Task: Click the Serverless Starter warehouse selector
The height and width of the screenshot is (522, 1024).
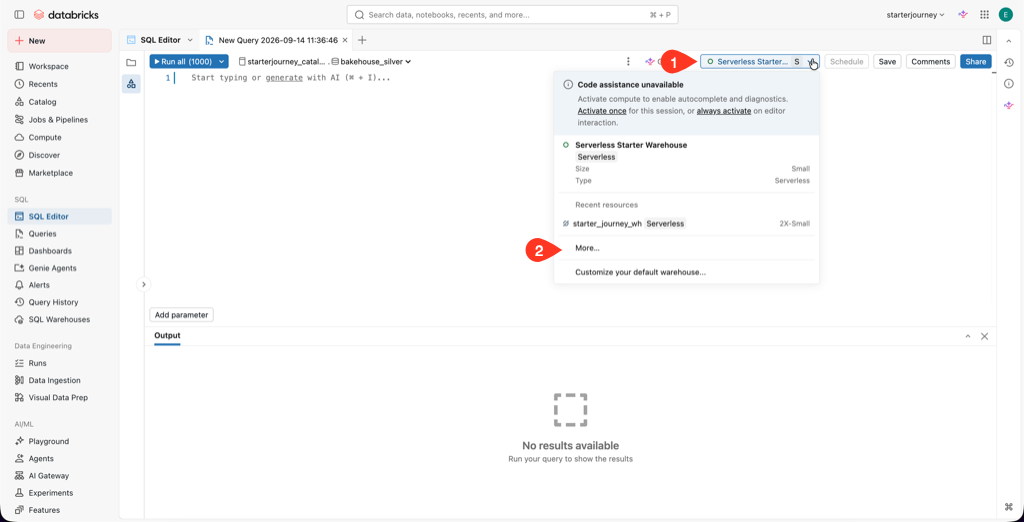Action: click(760, 61)
